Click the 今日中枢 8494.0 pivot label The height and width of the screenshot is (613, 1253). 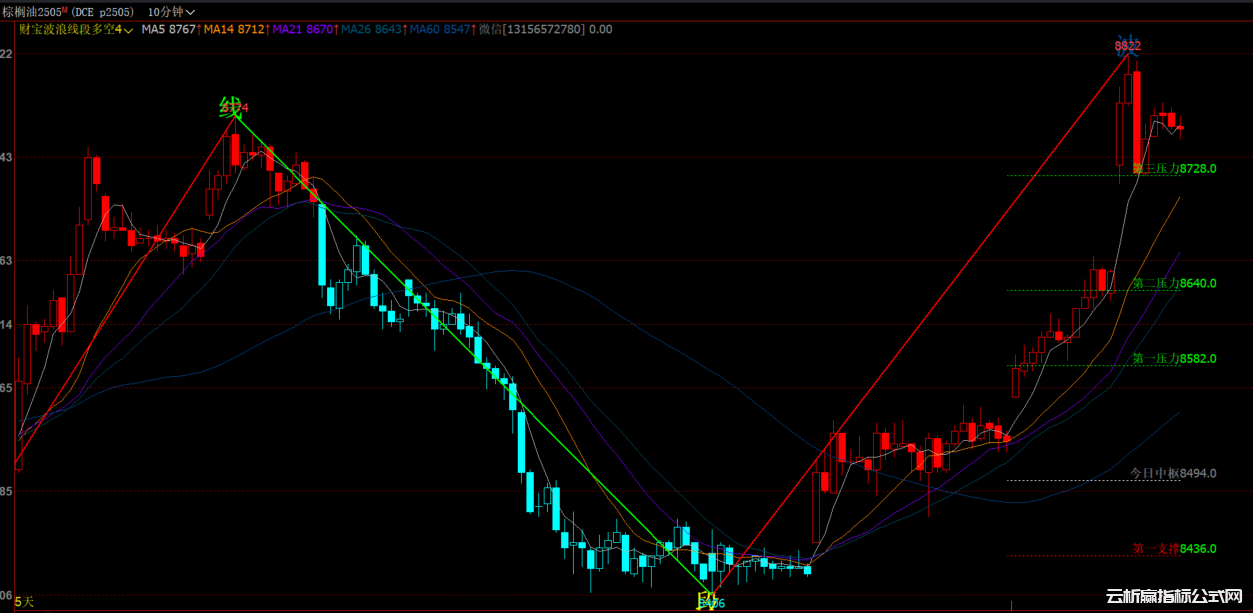(x=1173, y=473)
